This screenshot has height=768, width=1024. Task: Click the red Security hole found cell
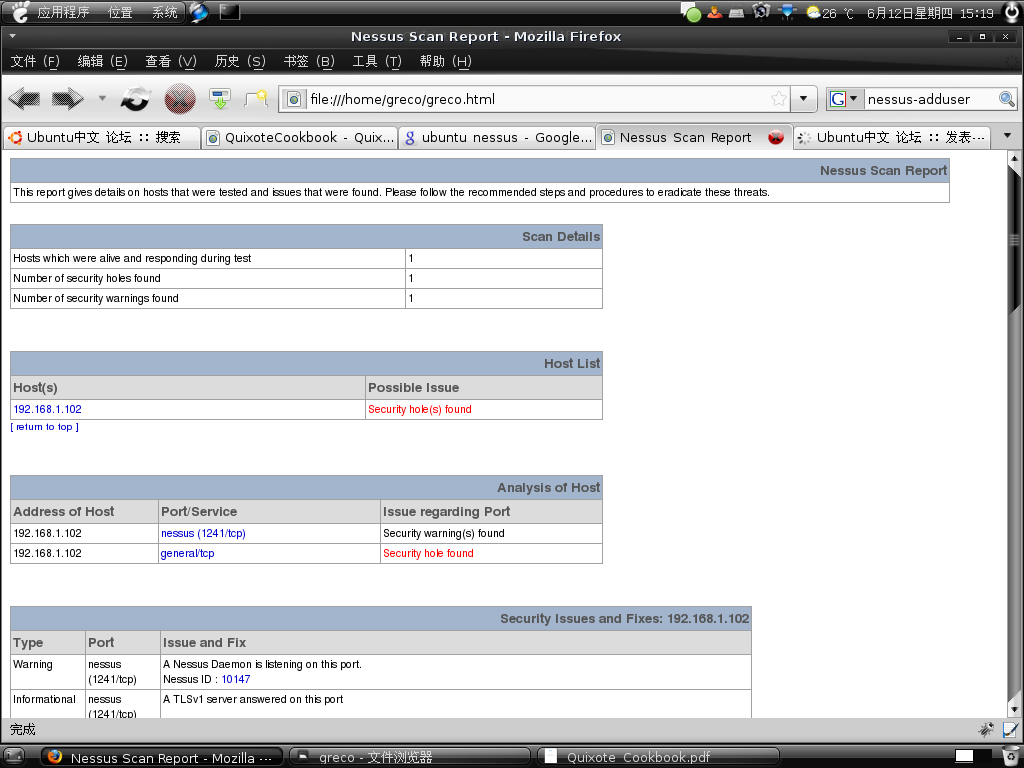pos(492,554)
